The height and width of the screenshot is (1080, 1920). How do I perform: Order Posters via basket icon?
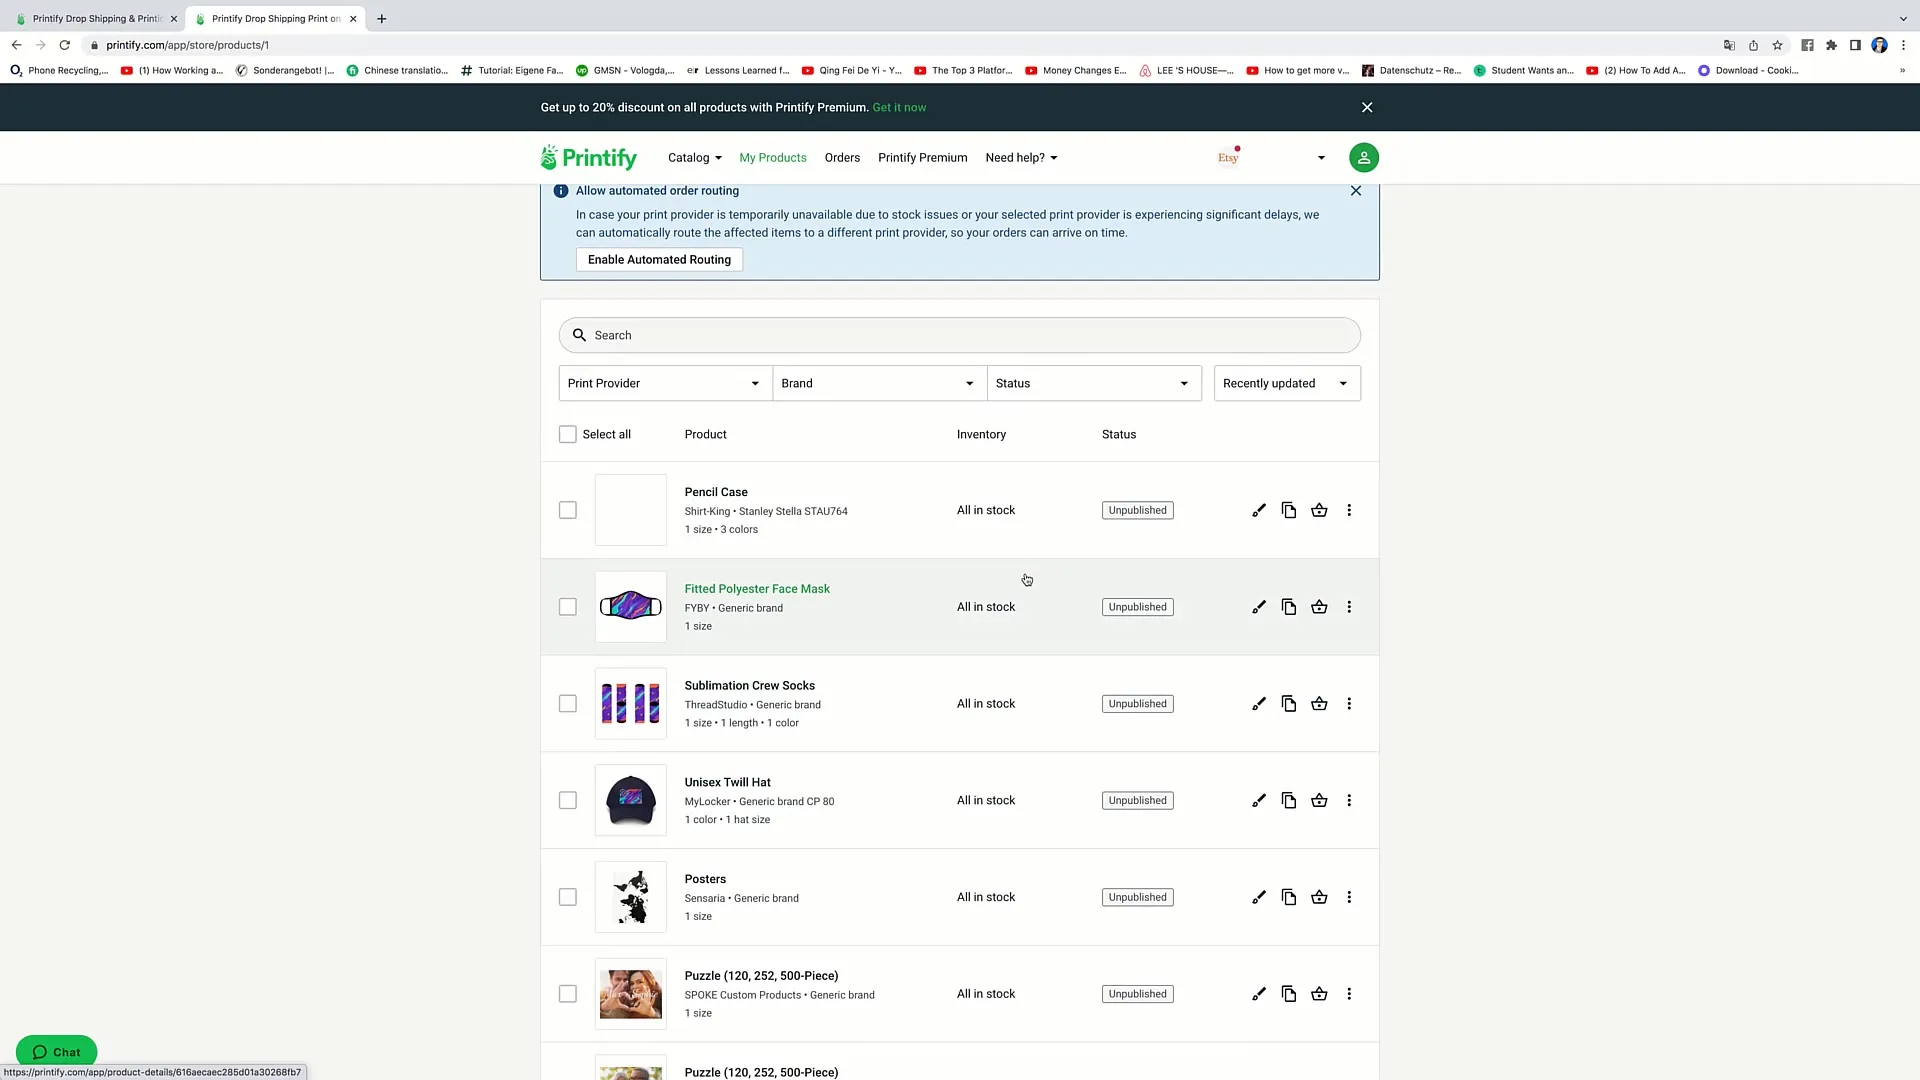tap(1319, 897)
